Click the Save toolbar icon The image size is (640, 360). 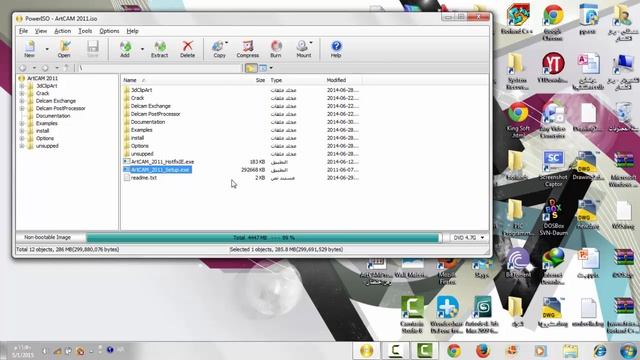coord(93,49)
